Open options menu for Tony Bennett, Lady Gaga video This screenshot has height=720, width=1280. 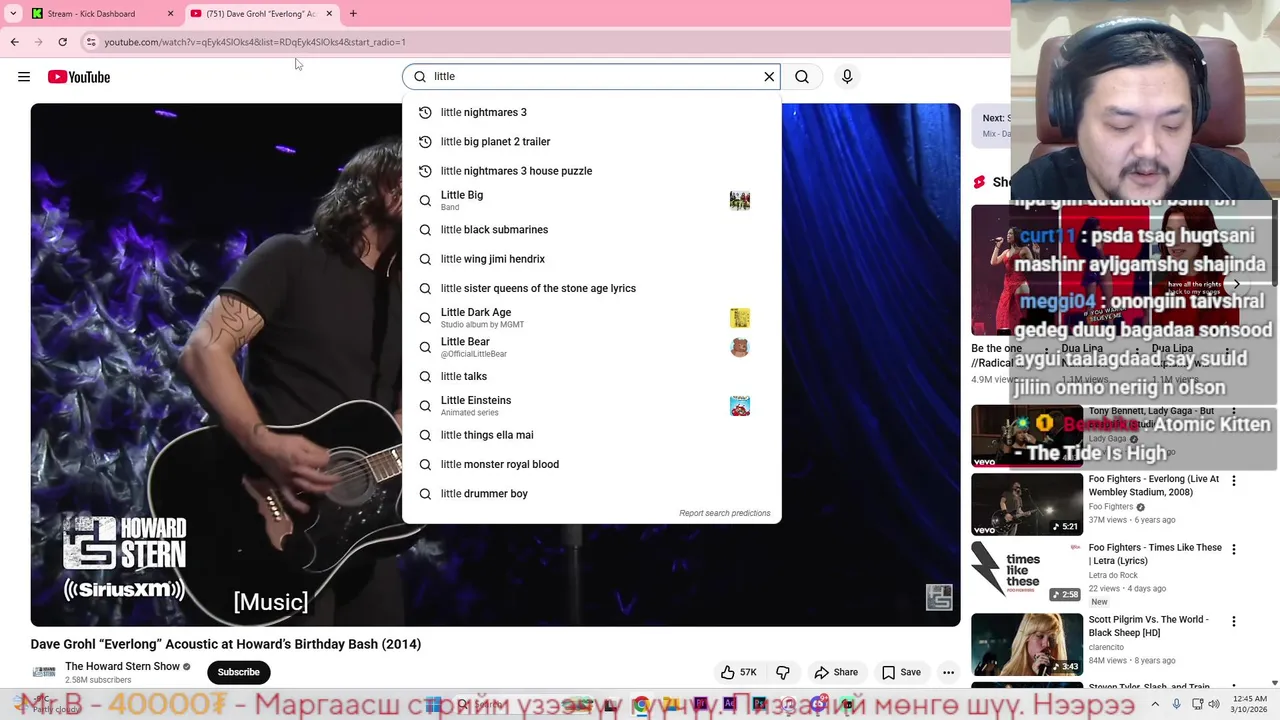[1233, 412]
